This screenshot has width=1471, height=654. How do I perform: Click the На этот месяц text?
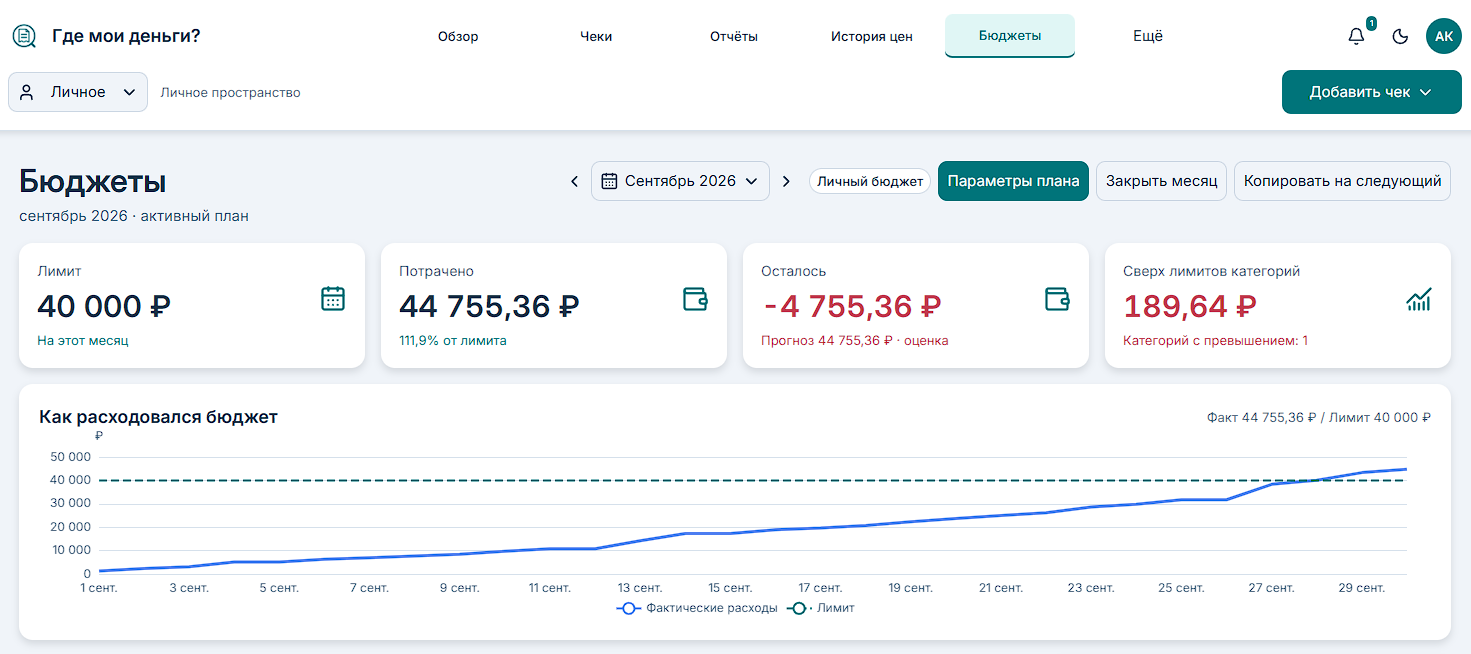coord(83,341)
